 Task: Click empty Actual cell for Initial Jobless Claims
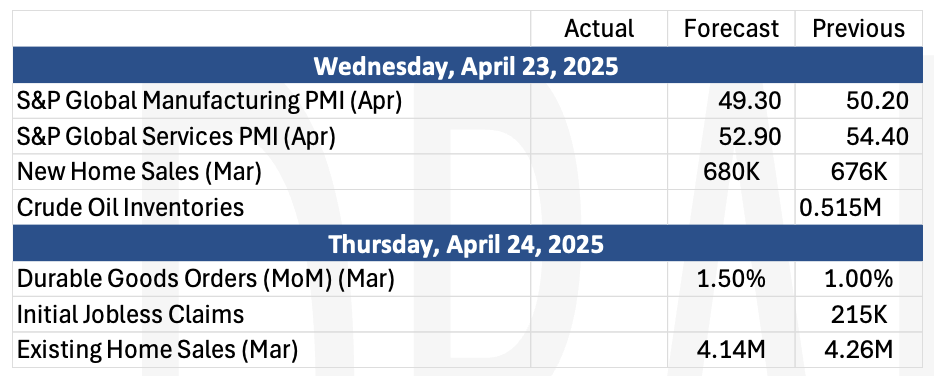599,315
